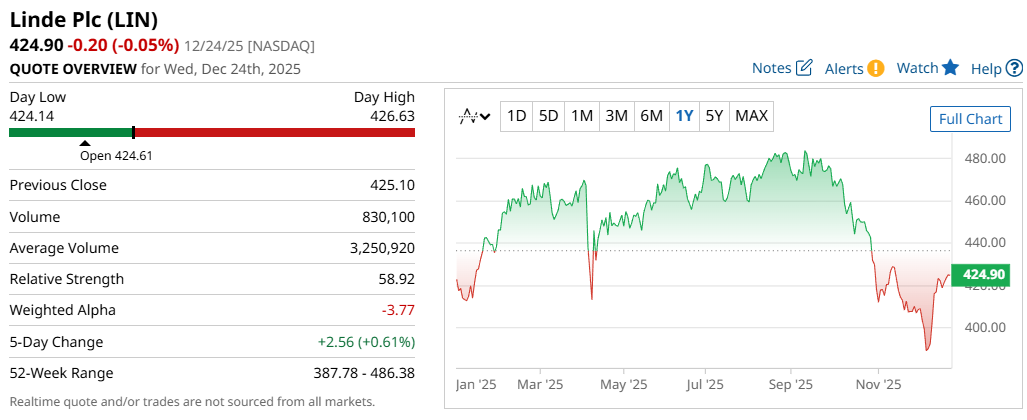Open the Full Chart button
The image size is (1027, 420).
969,119
